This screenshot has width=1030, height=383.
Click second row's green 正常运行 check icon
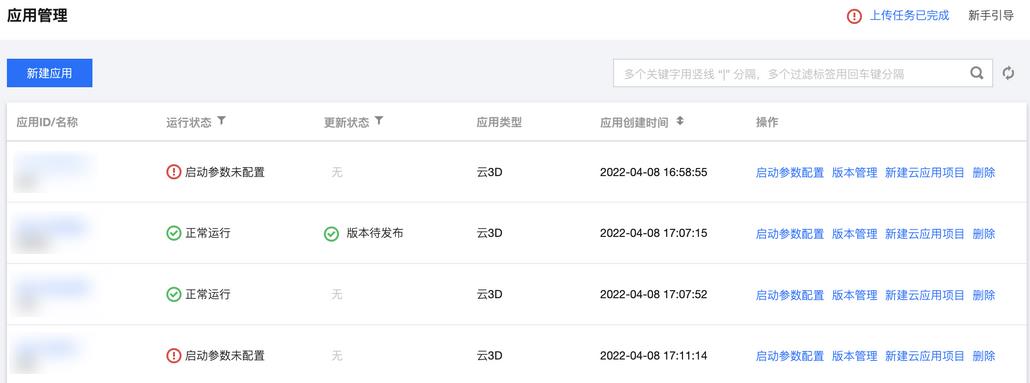[173, 234]
